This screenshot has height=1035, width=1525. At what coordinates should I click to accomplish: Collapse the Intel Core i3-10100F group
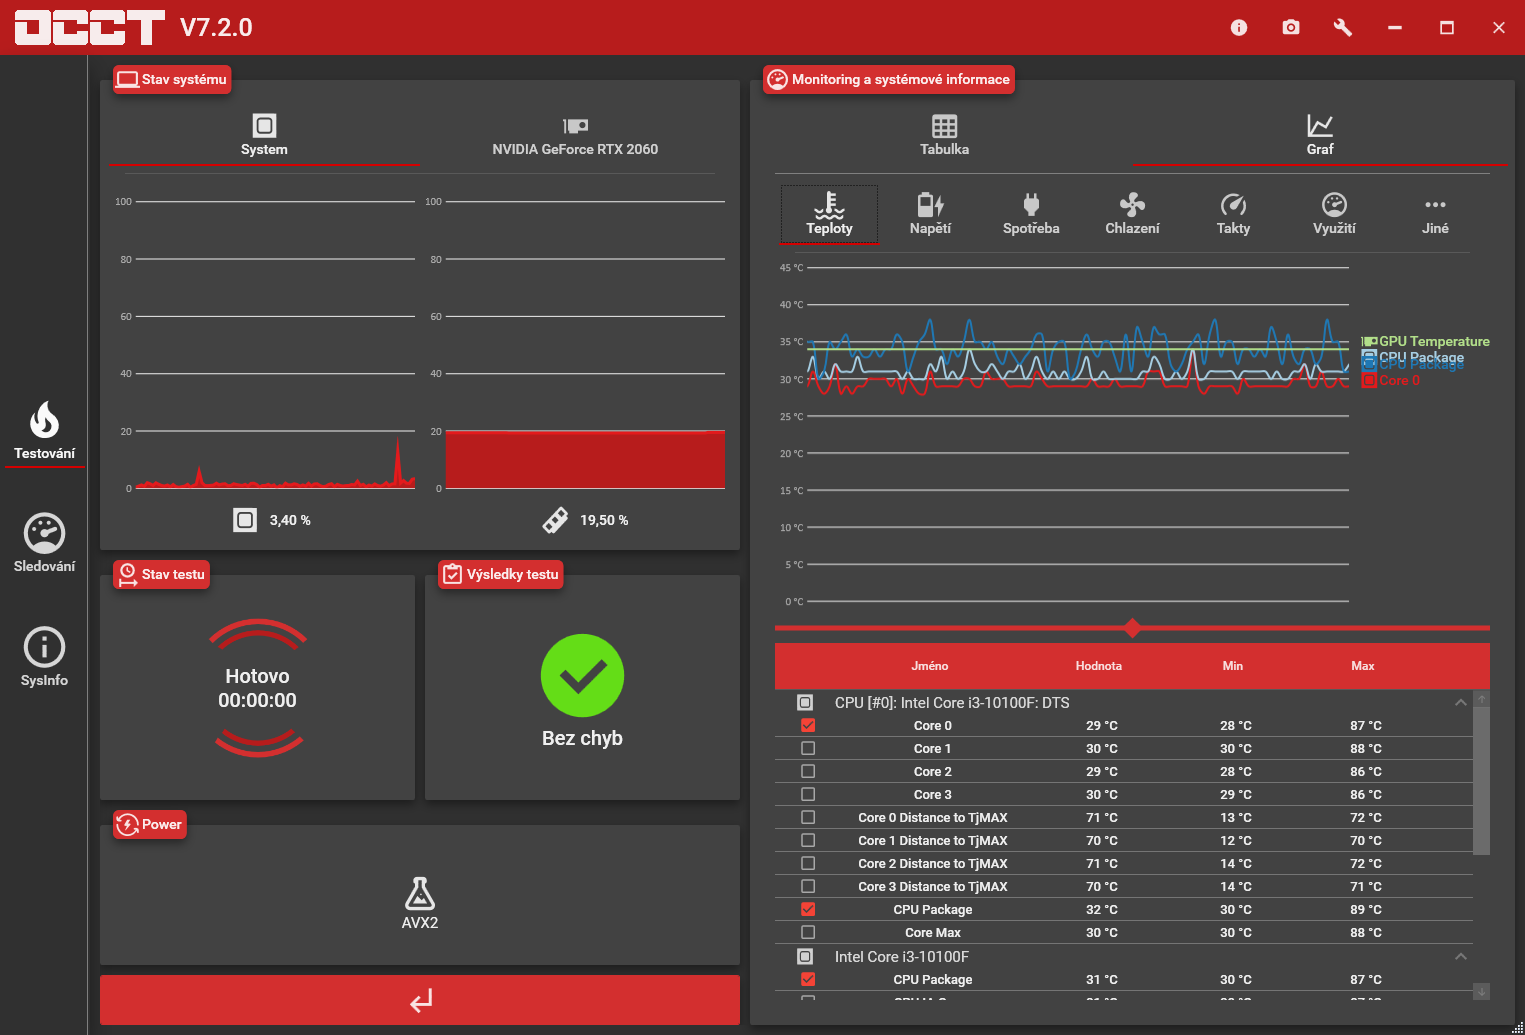pyautogui.click(x=1461, y=956)
